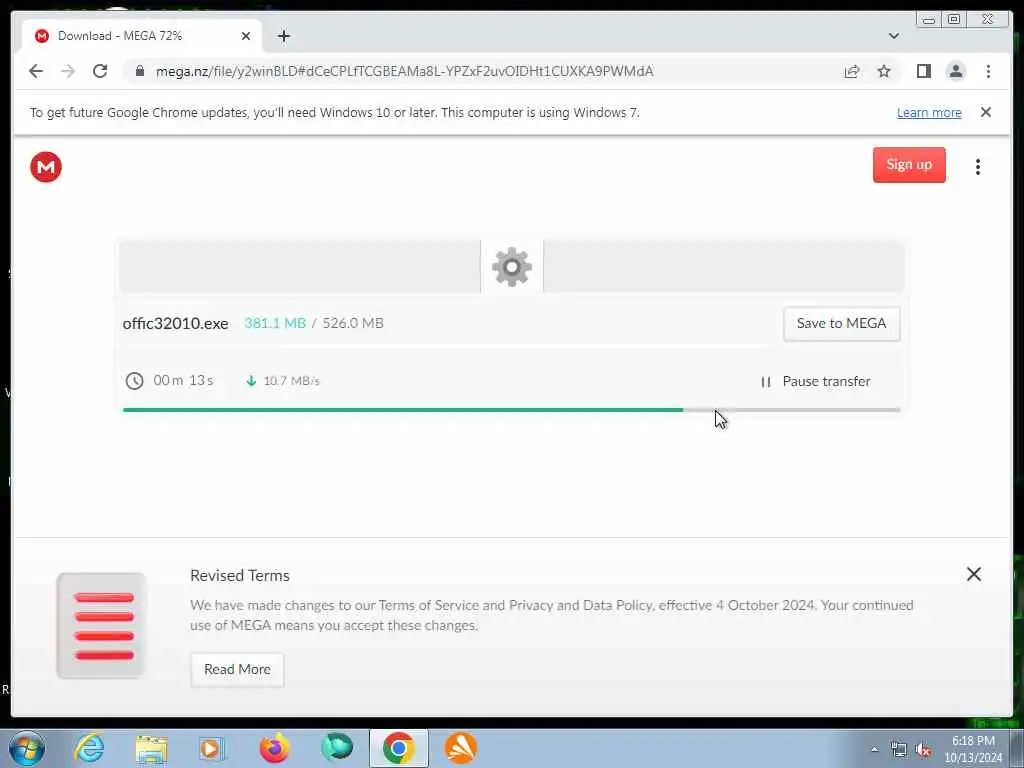Click the remaining time clock icon

[135, 381]
